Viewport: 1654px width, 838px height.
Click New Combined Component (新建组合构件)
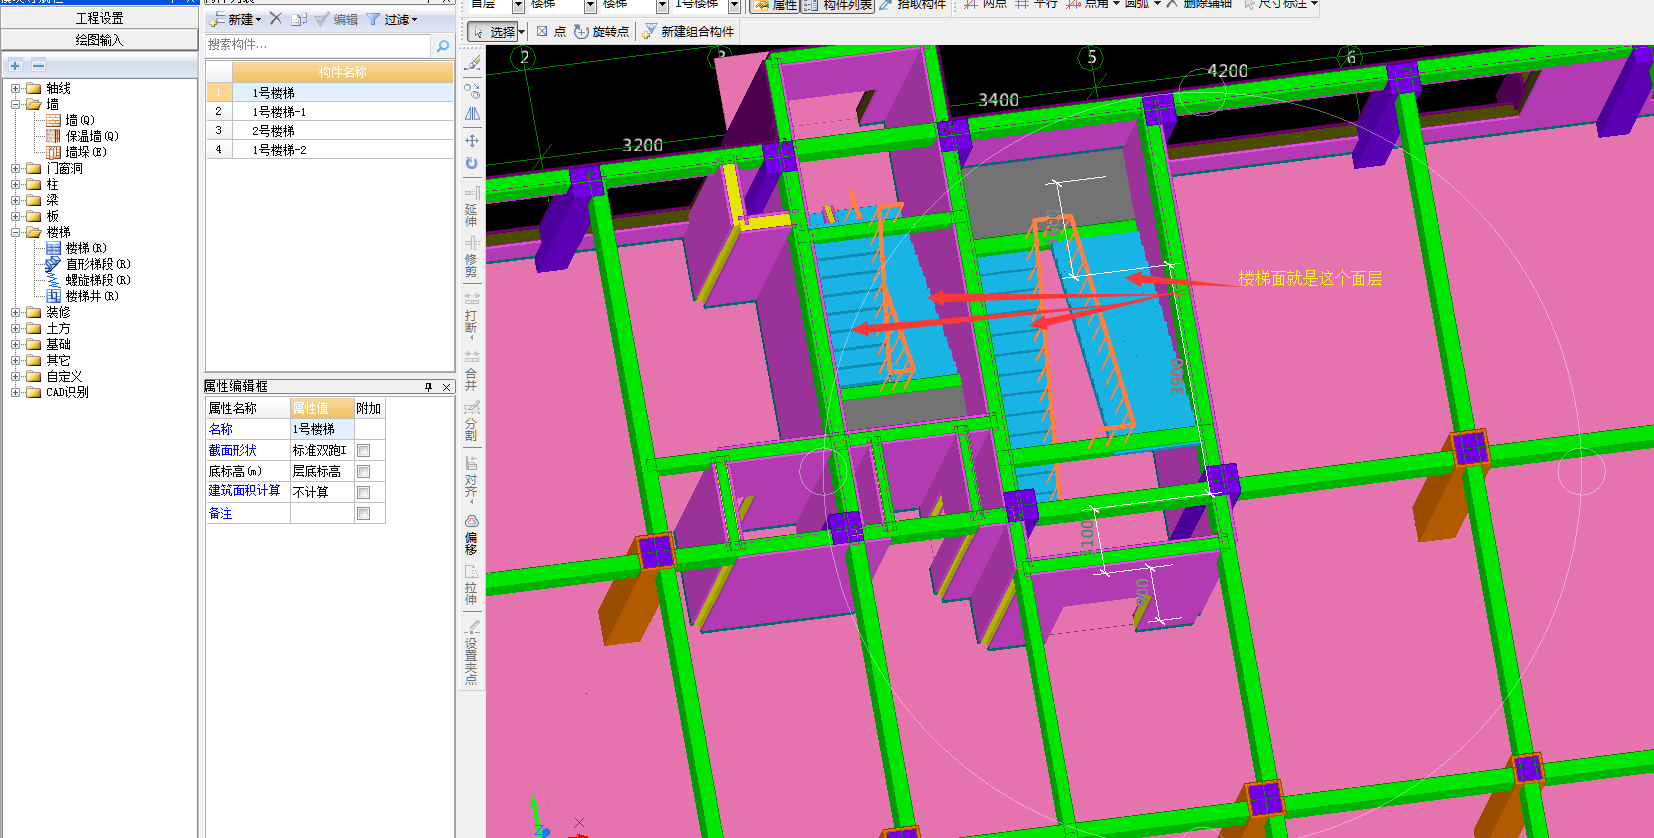coord(688,32)
